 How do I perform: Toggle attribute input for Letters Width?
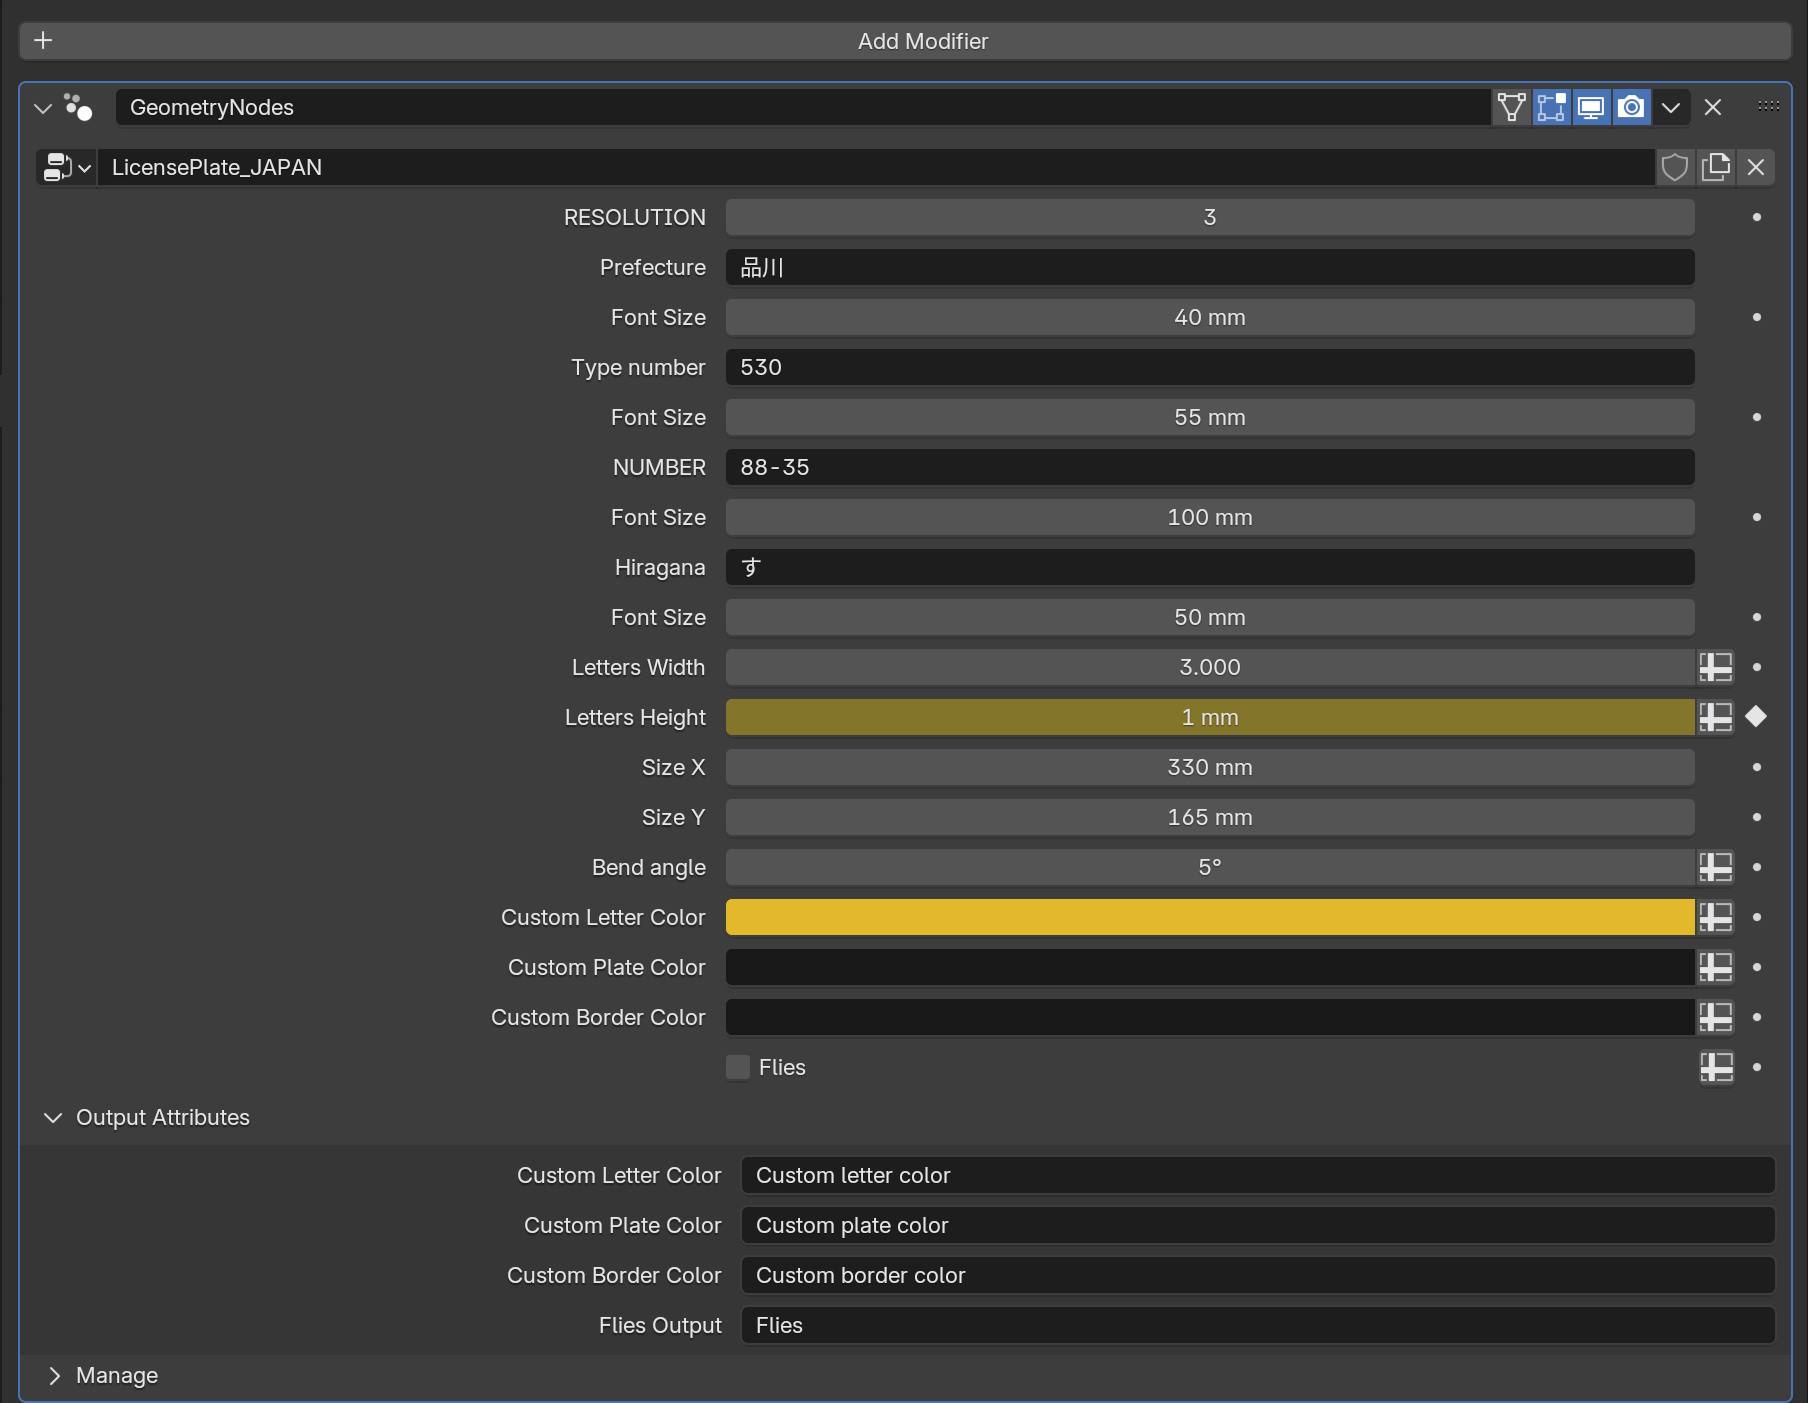pyautogui.click(x=1716, y=667)
